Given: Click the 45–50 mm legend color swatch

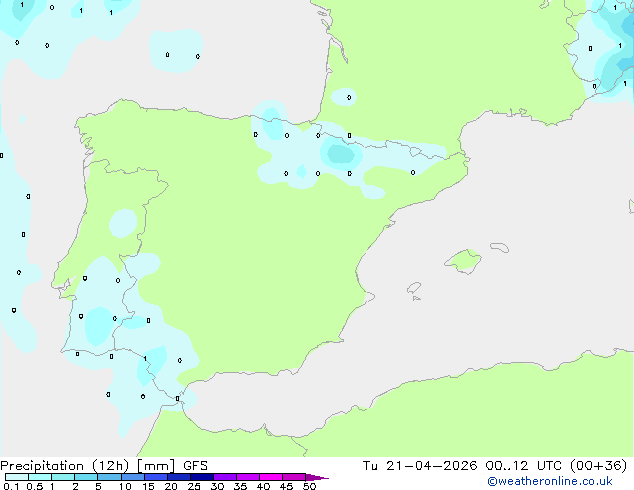Looking at the screenshot, I should point(294,477).
